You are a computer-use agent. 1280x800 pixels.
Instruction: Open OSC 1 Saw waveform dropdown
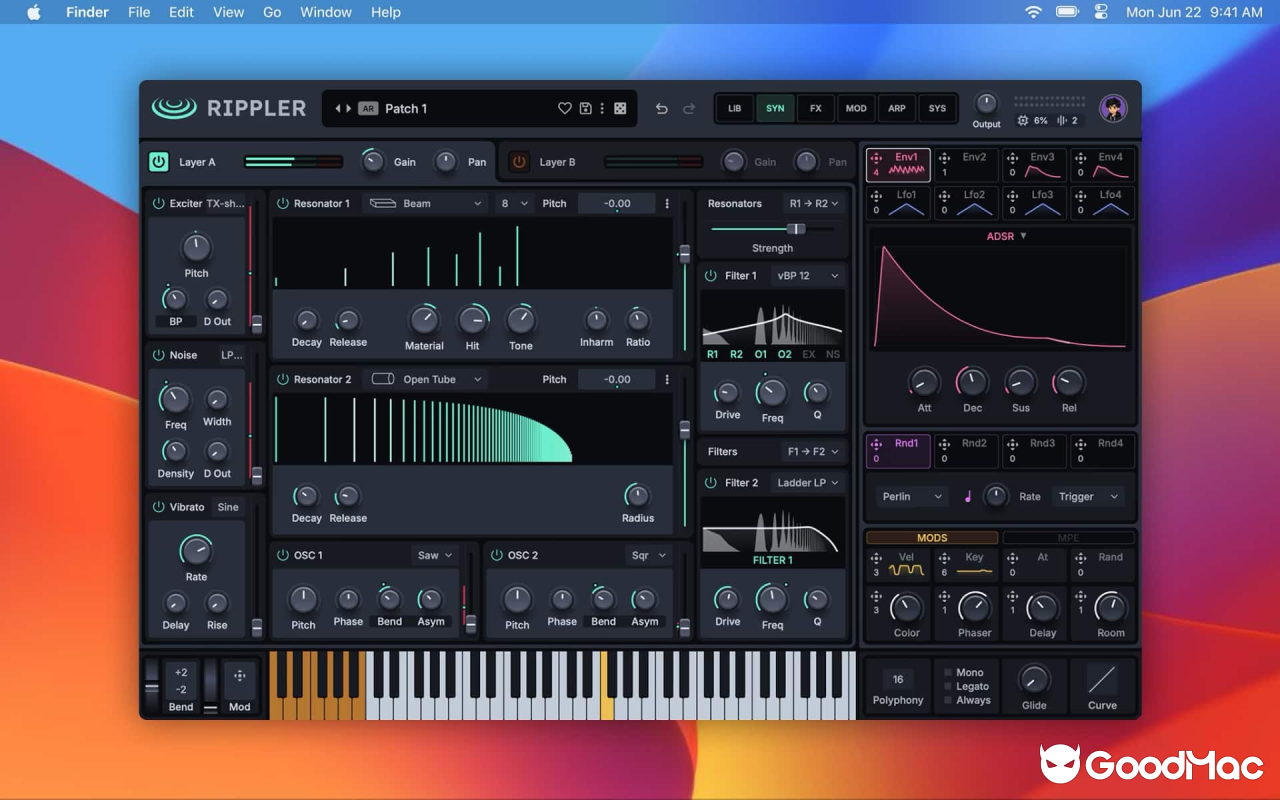[435, 555]
